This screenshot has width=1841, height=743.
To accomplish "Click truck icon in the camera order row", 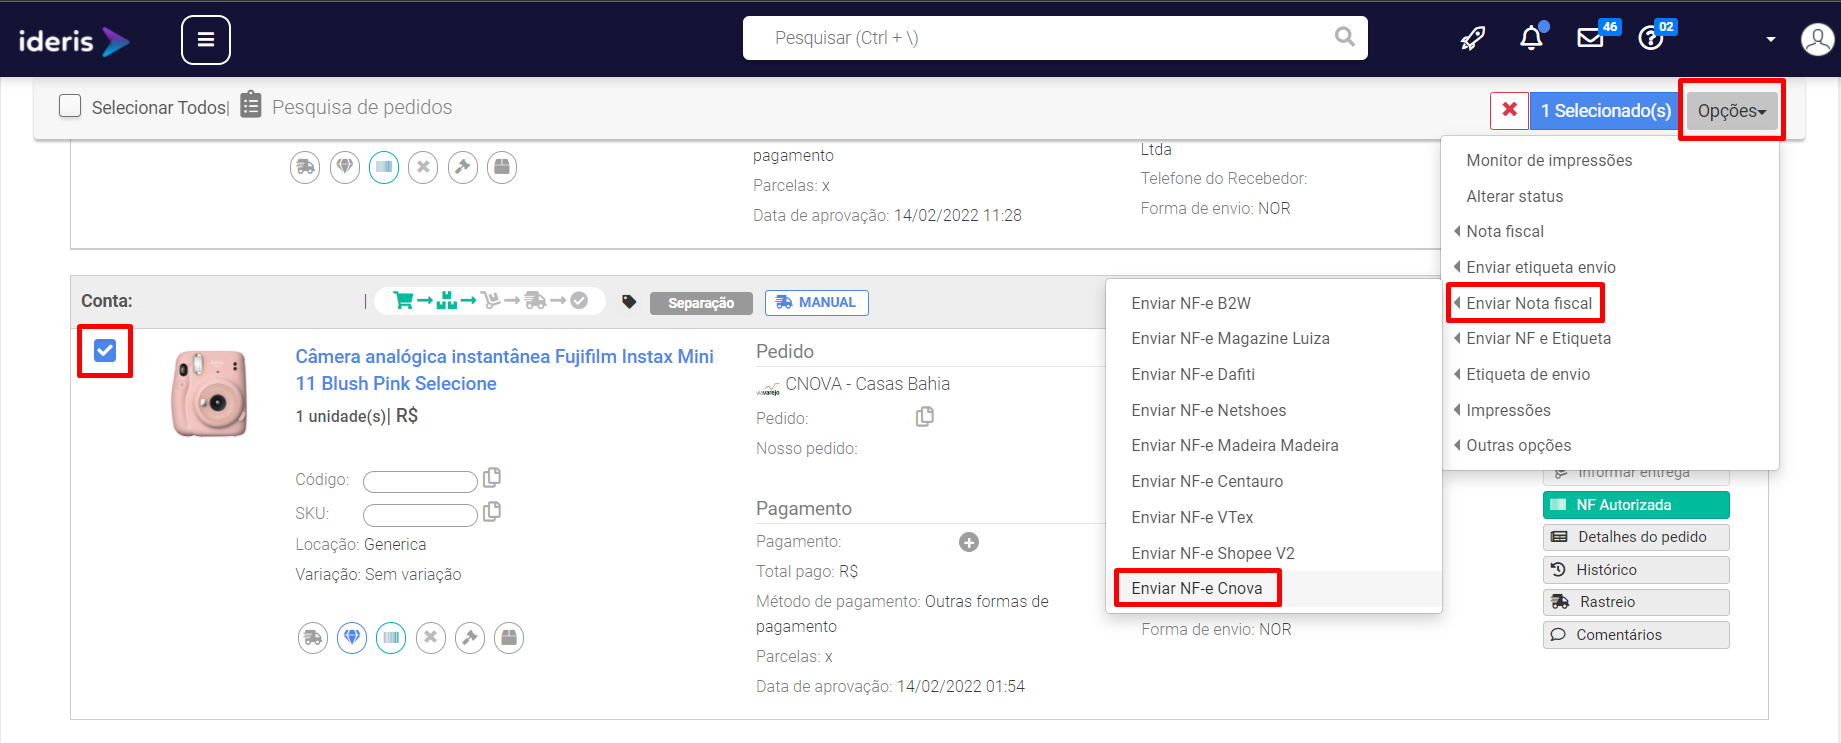I will click(x=313, y=637).
